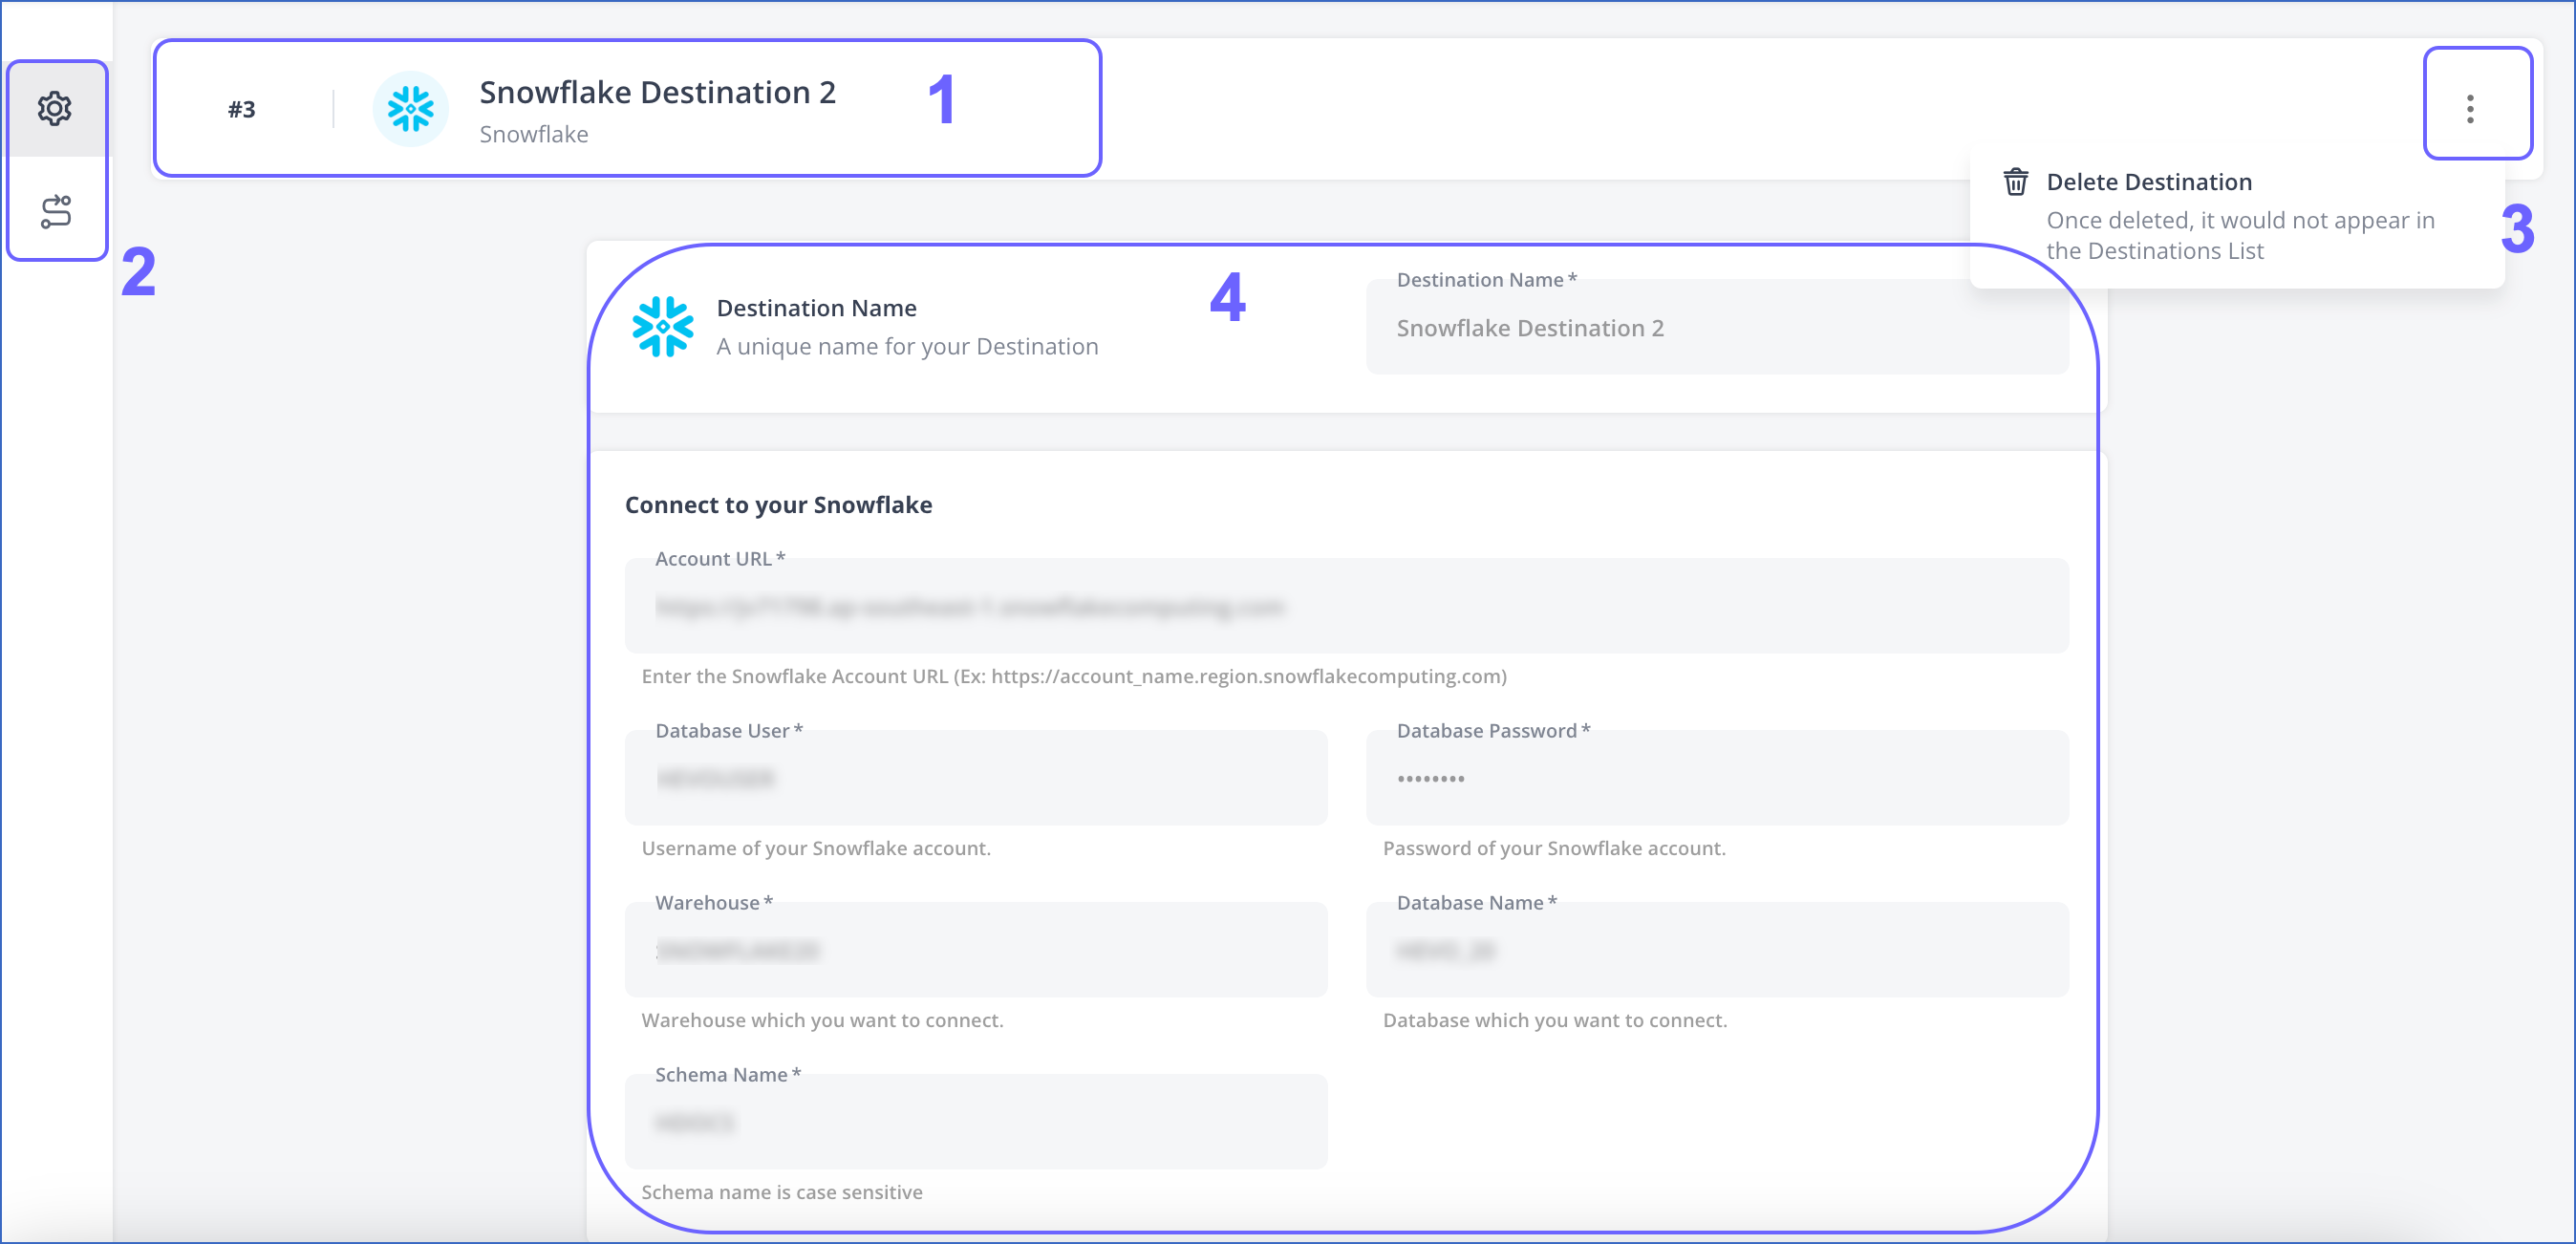Focus the Database Password field
Viewport: 2576px width, 1244px height.
tap(1716, 778)
